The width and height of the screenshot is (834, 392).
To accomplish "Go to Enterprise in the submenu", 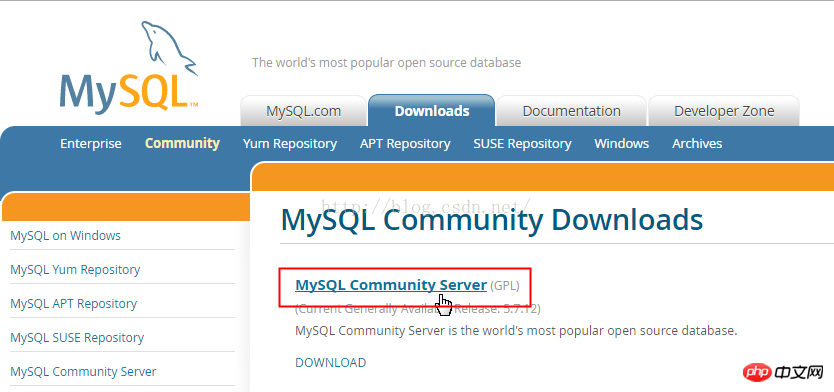I will click(90, 144).
